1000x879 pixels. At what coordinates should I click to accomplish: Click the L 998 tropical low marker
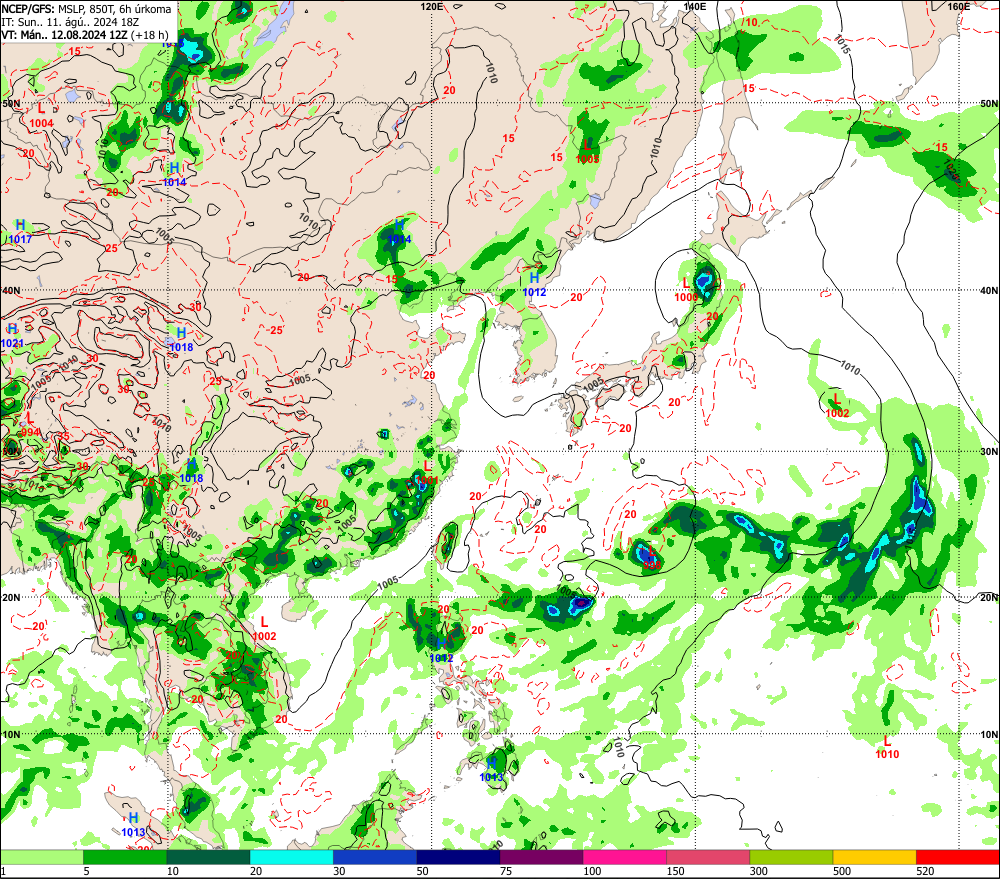651,558
